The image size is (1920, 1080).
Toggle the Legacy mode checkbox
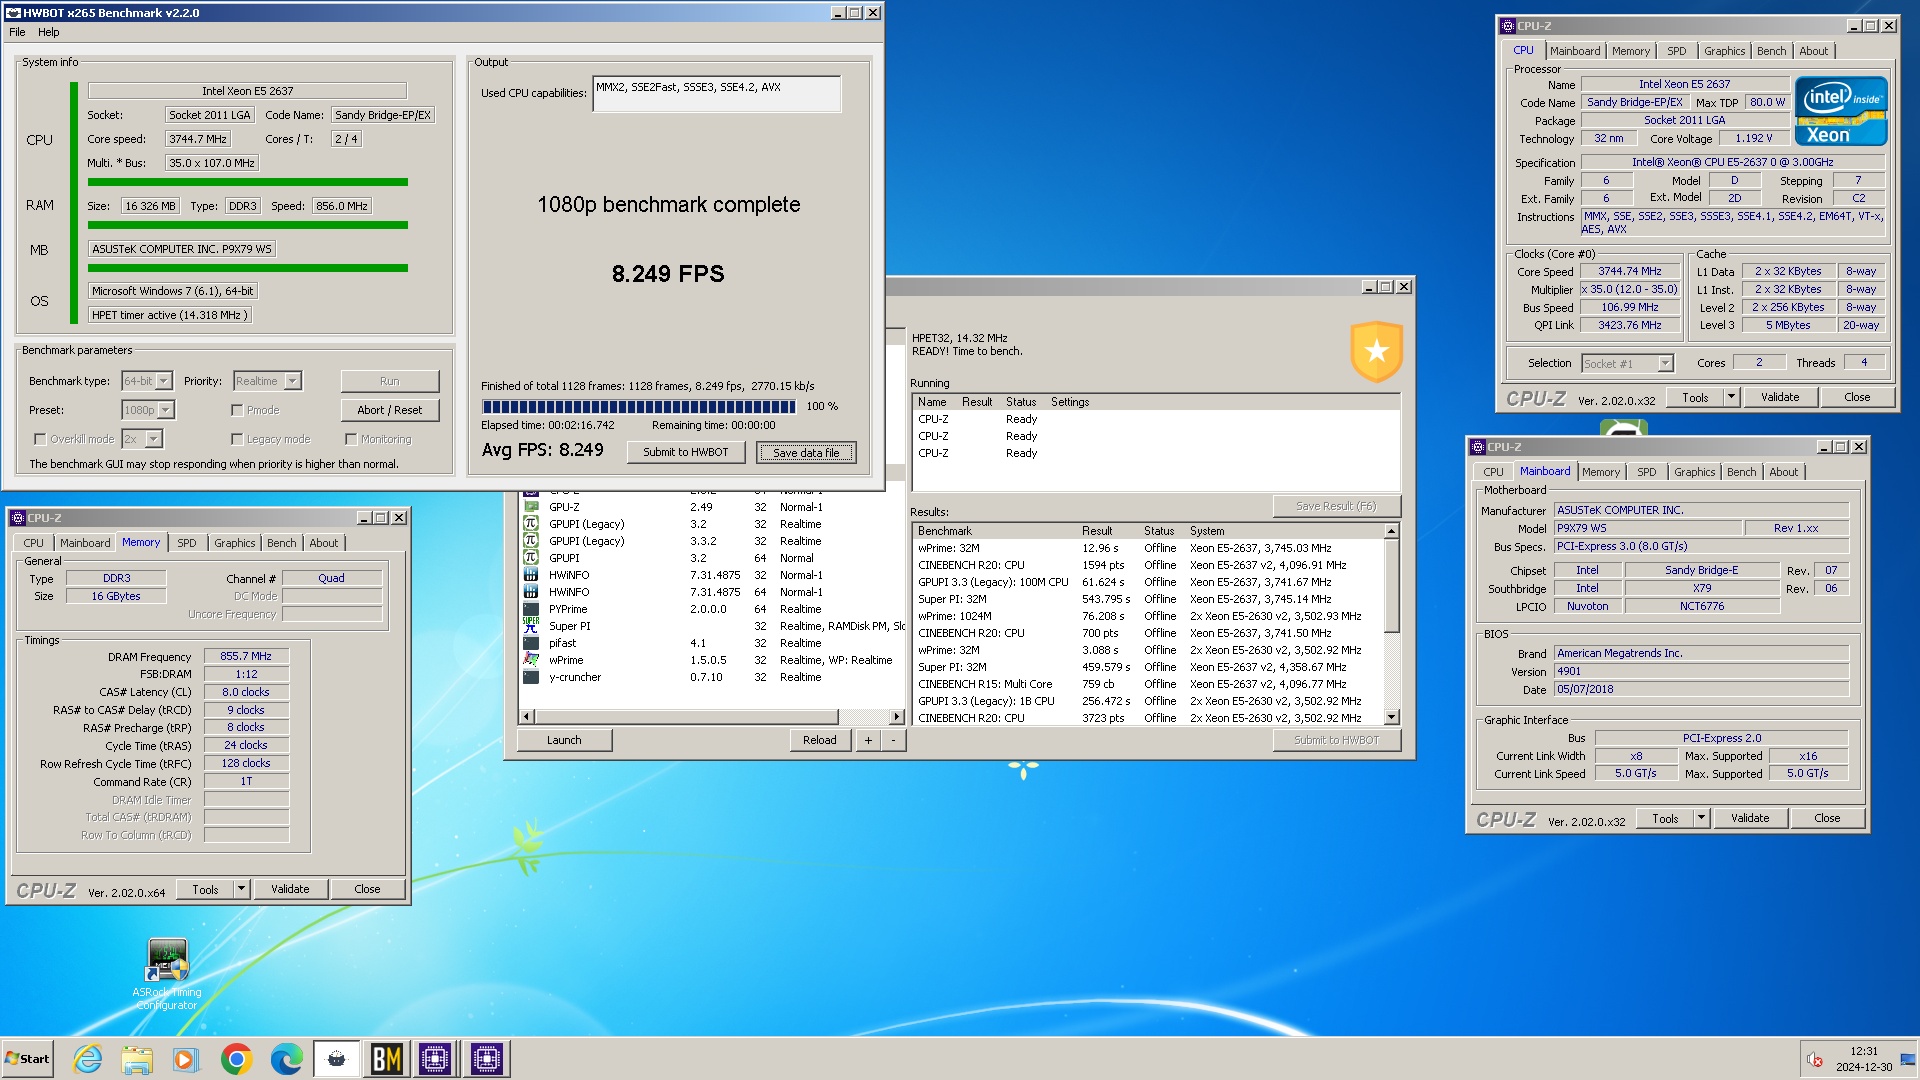pyautogui.click(x=237, y=439)
